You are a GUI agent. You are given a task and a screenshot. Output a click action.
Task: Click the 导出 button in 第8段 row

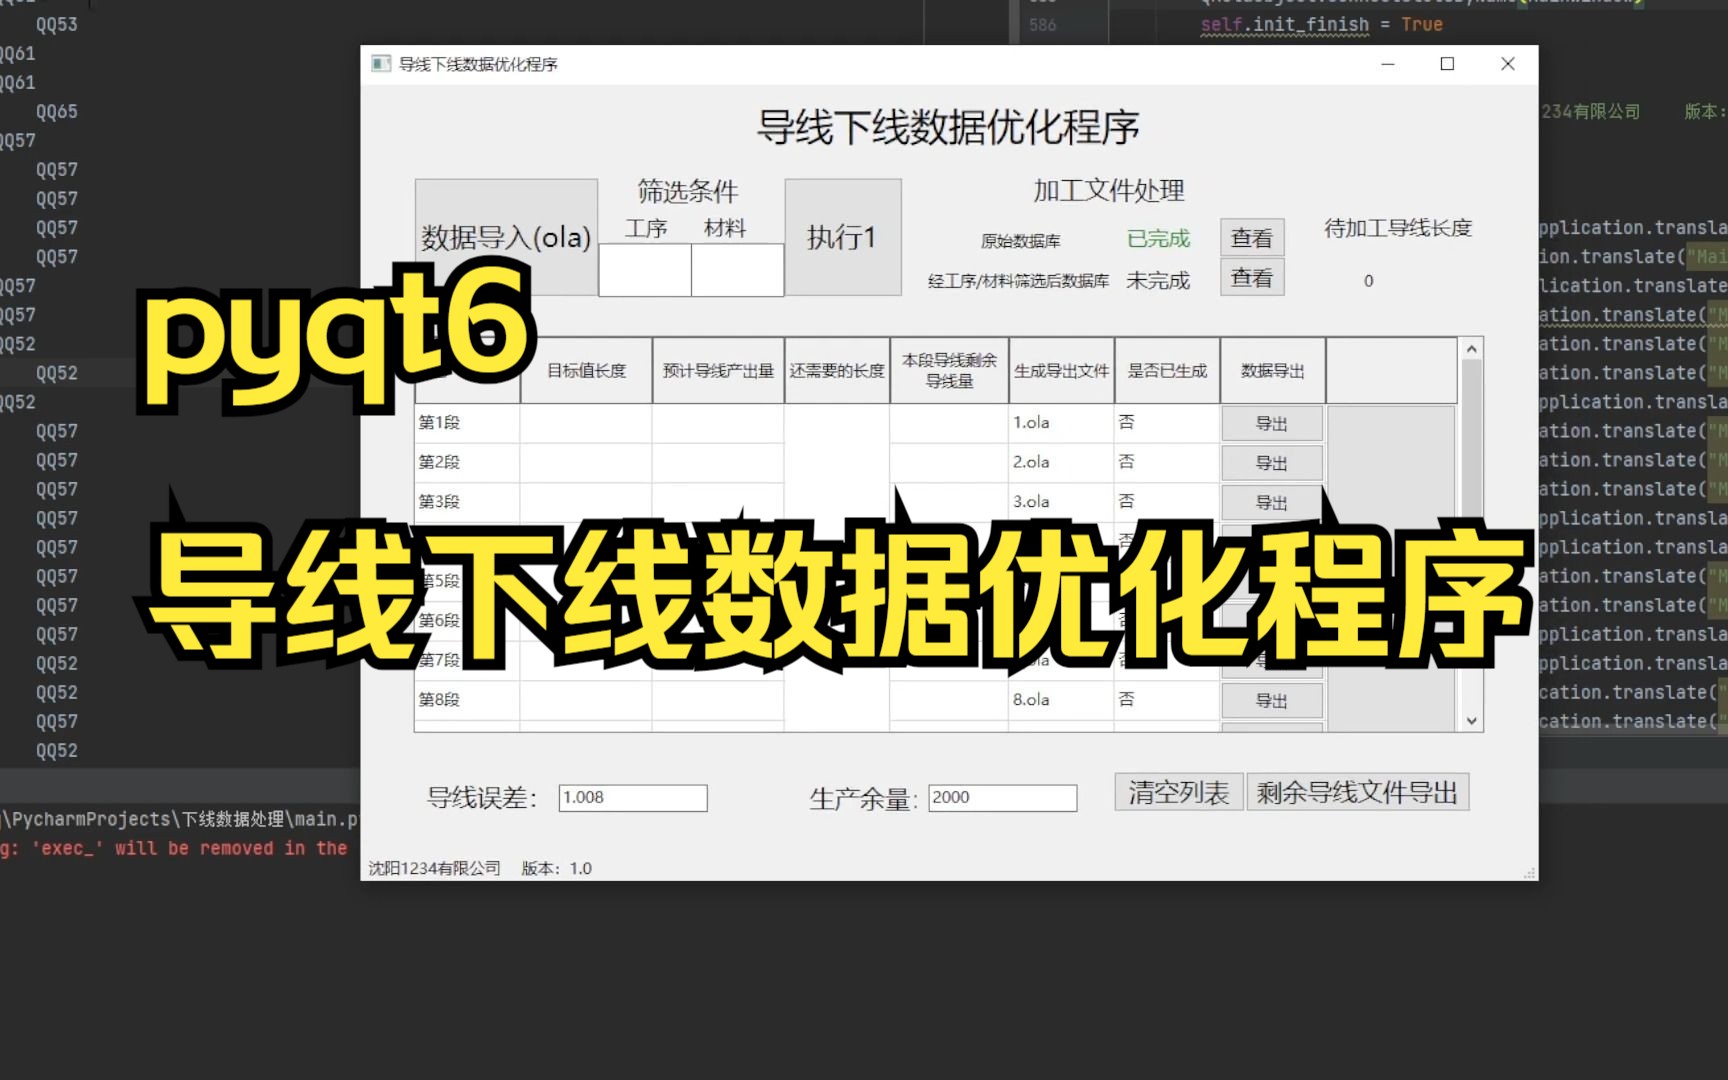coord(1272,700)
